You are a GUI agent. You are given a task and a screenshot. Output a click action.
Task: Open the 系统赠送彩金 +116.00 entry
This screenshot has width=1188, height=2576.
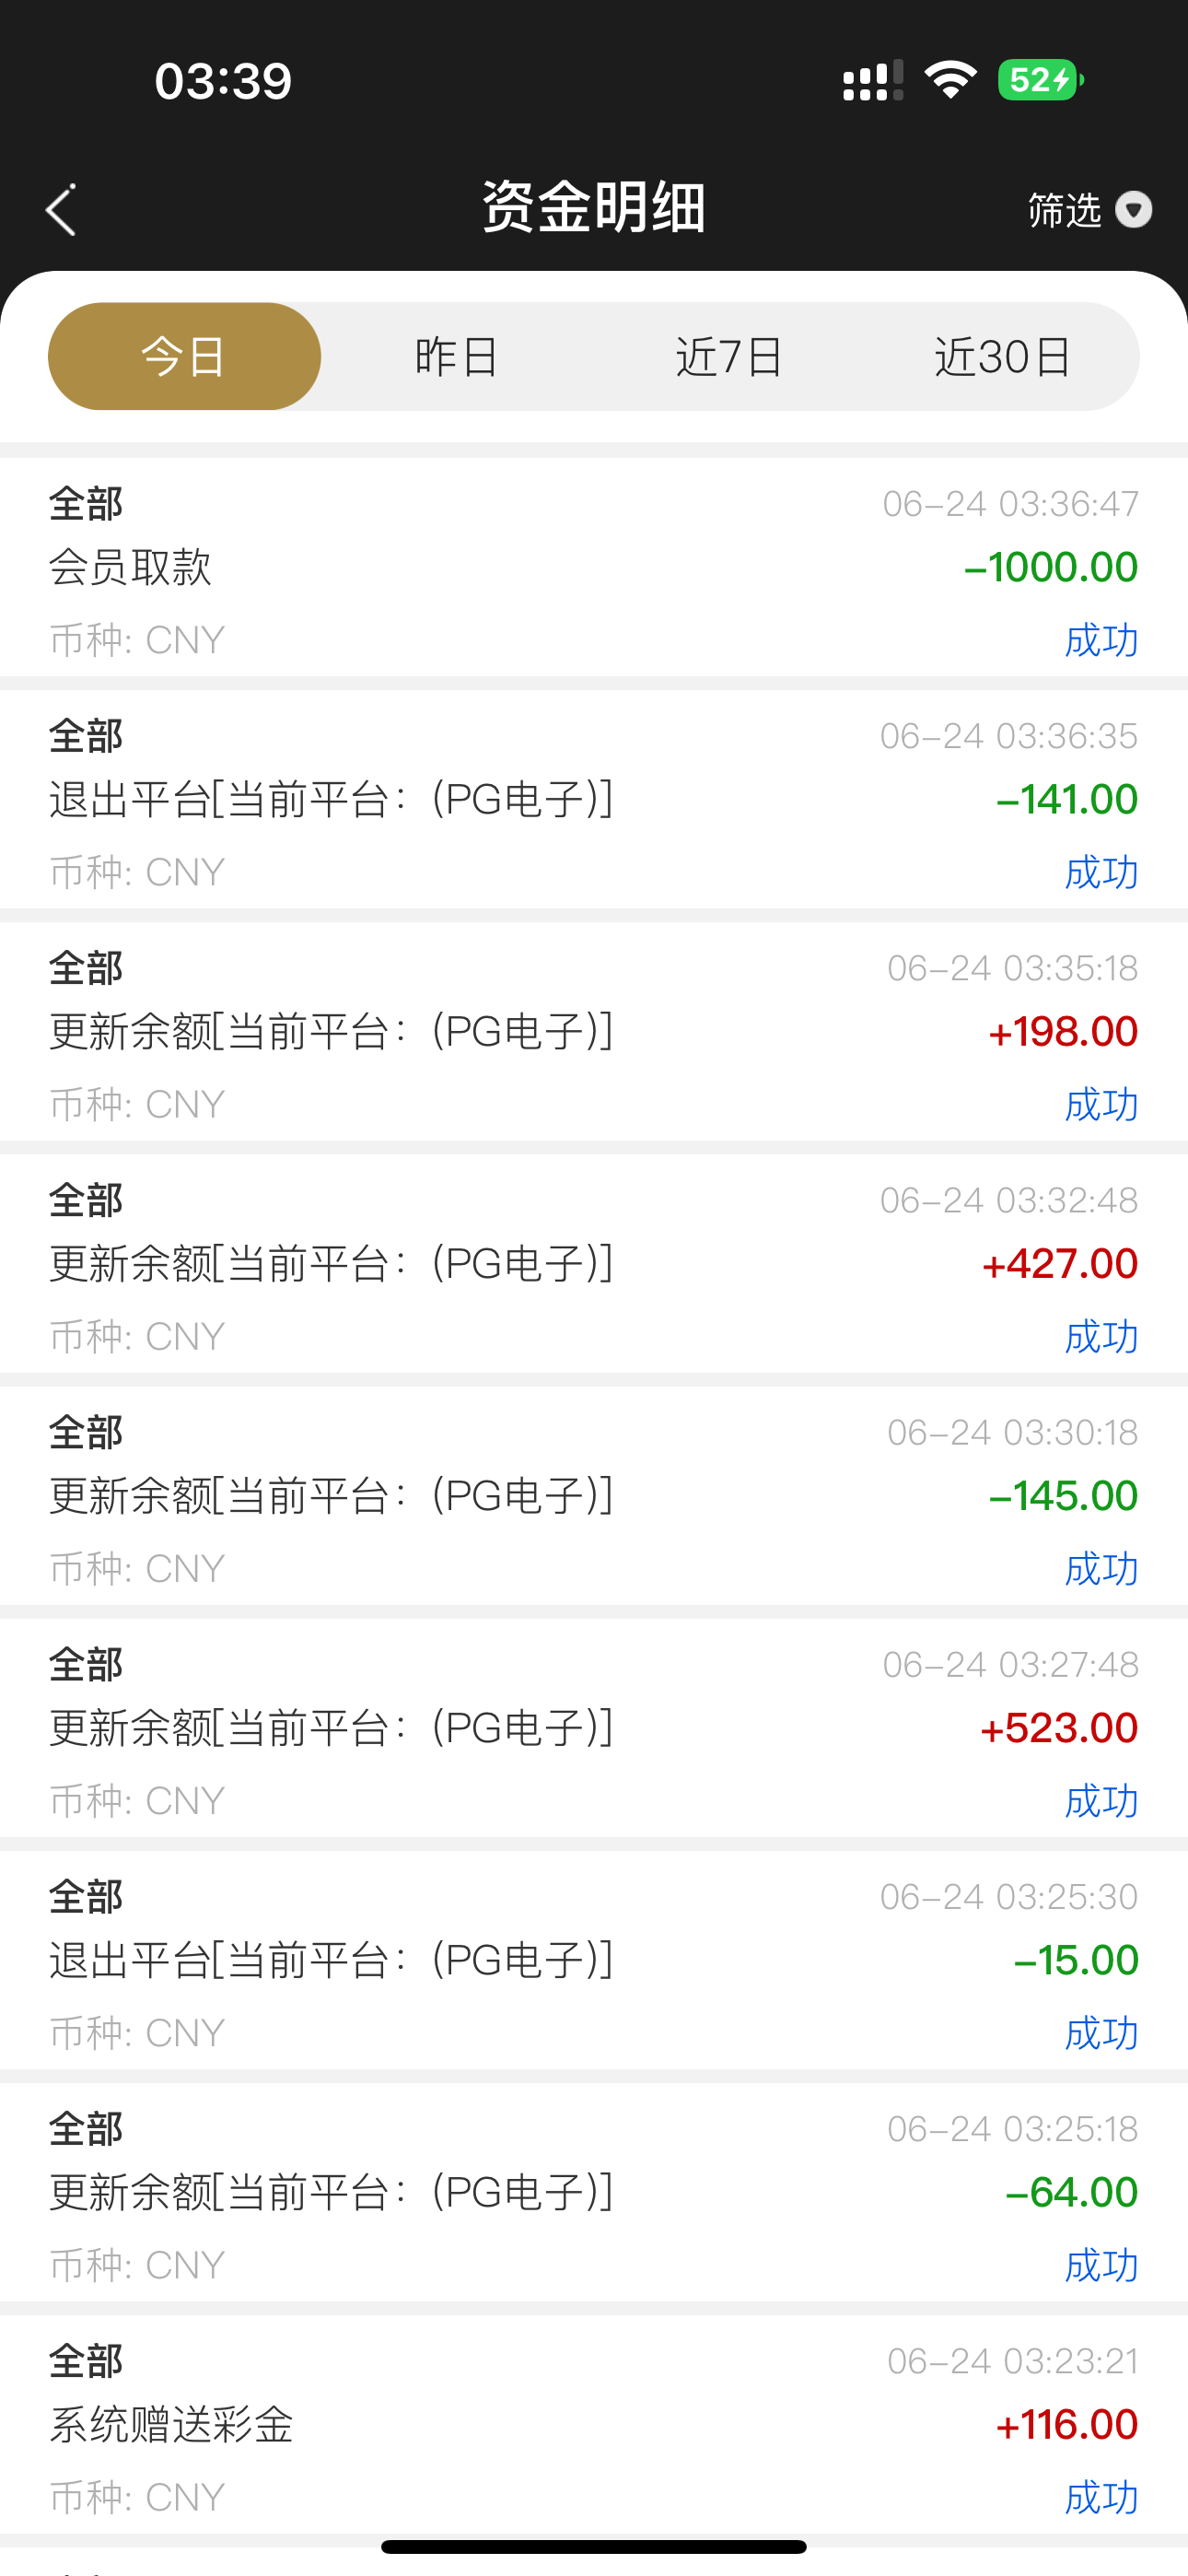pyautogui.click(x=594, y=2424)
